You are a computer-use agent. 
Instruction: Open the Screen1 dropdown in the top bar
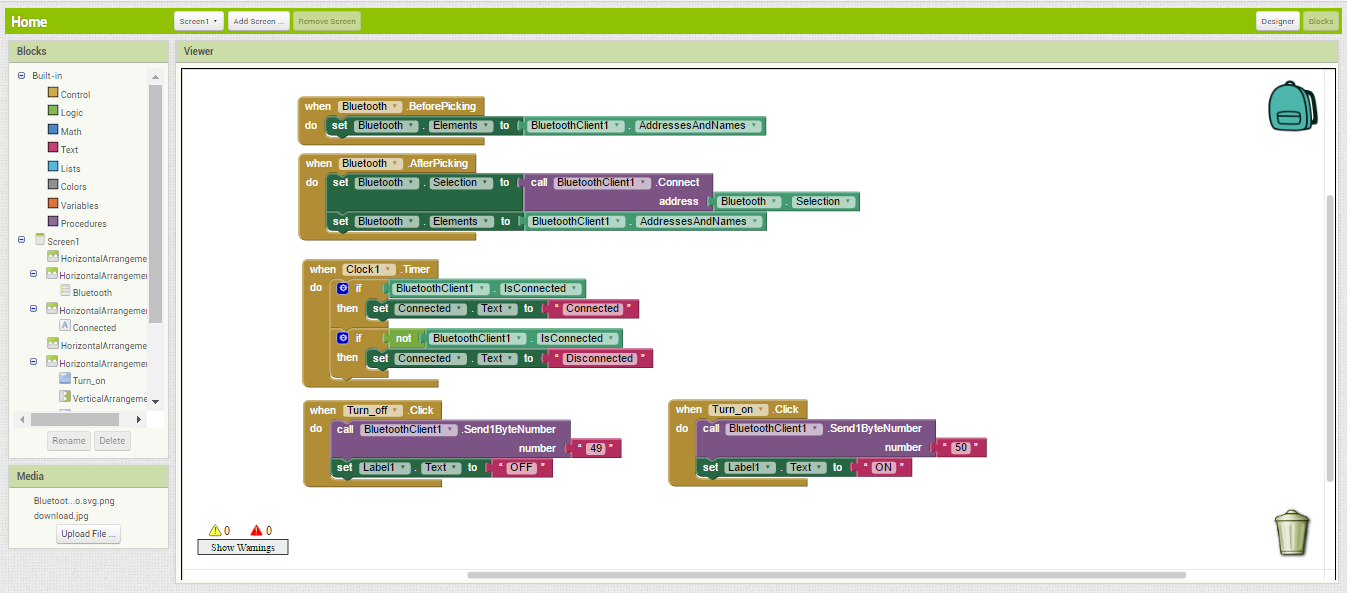click(197, 20)
